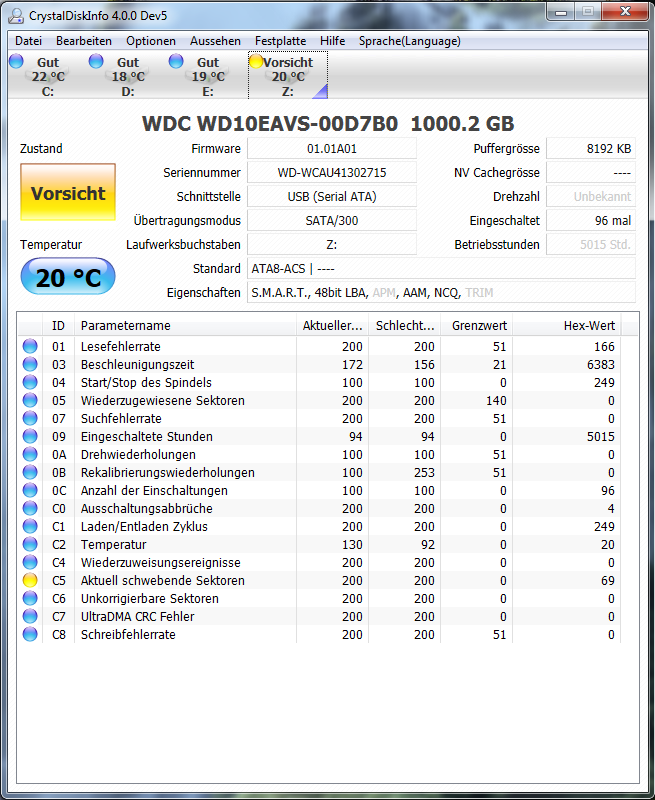Click status icon for Drehwiederholungen
The height and width of the screenshot is (800, 655).
click(30, 454)
